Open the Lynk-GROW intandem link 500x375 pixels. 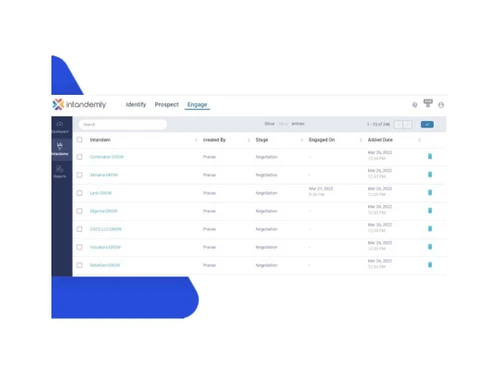[101, 193]
